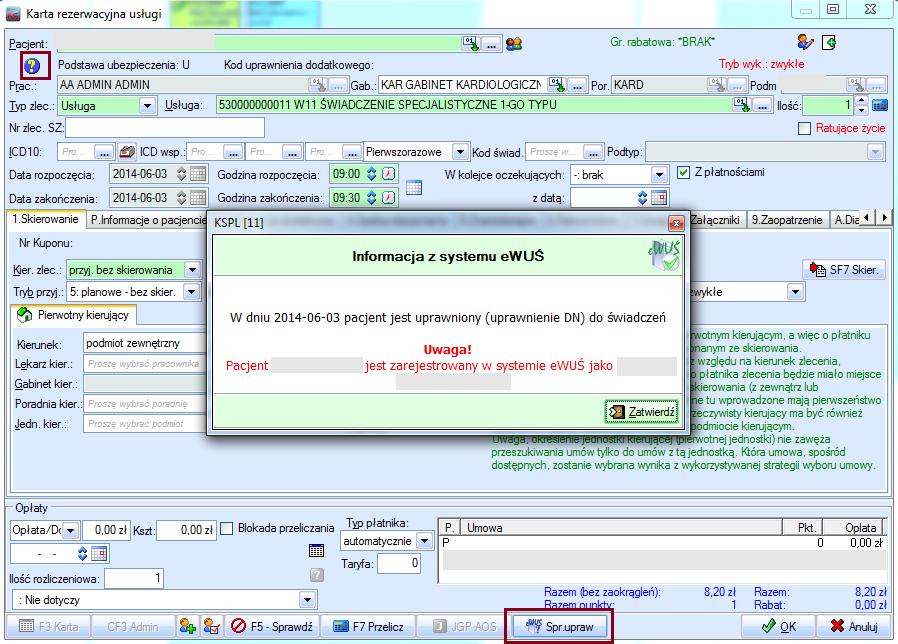Click the ellipsis button of the Gab. field
The height and width of the screenshot is (644, 898).
(578, 85)
